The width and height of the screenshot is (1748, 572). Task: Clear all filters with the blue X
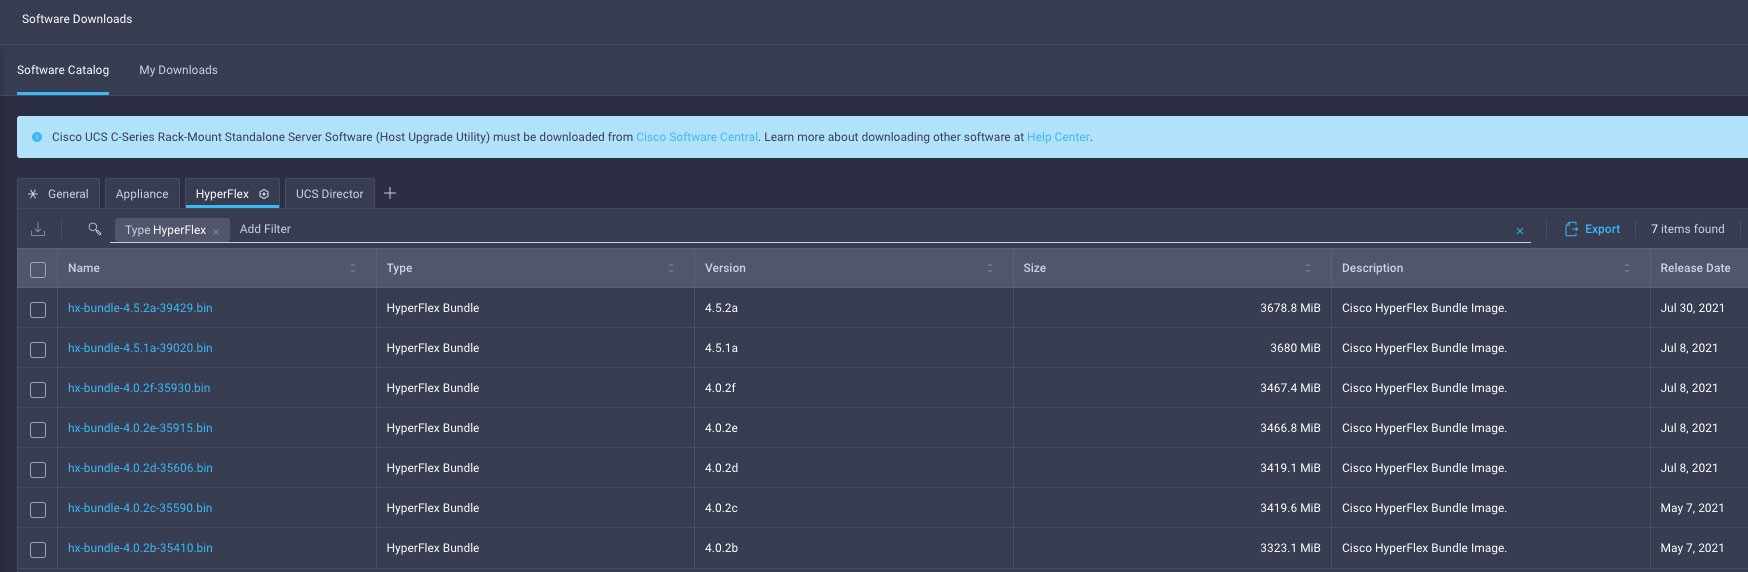coord(1520,231)
